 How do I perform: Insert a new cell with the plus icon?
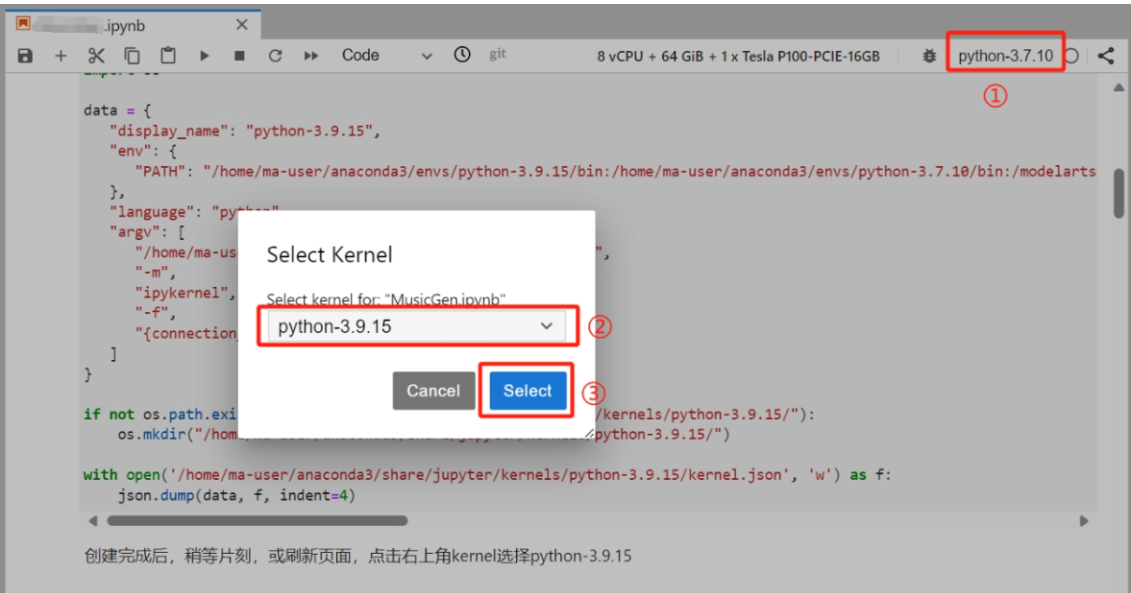point(61,56)
